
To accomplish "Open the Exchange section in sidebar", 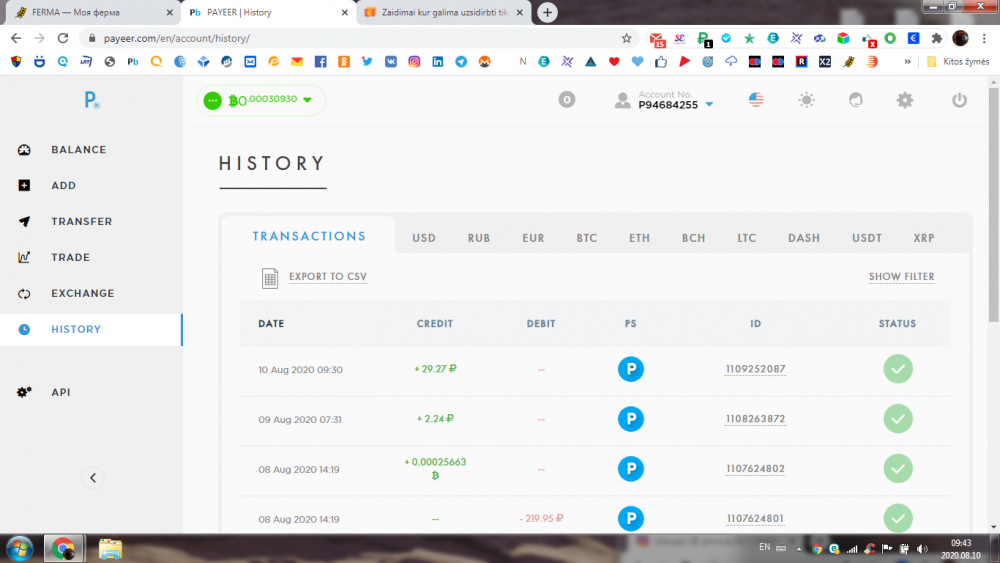I will pos(82,293).
